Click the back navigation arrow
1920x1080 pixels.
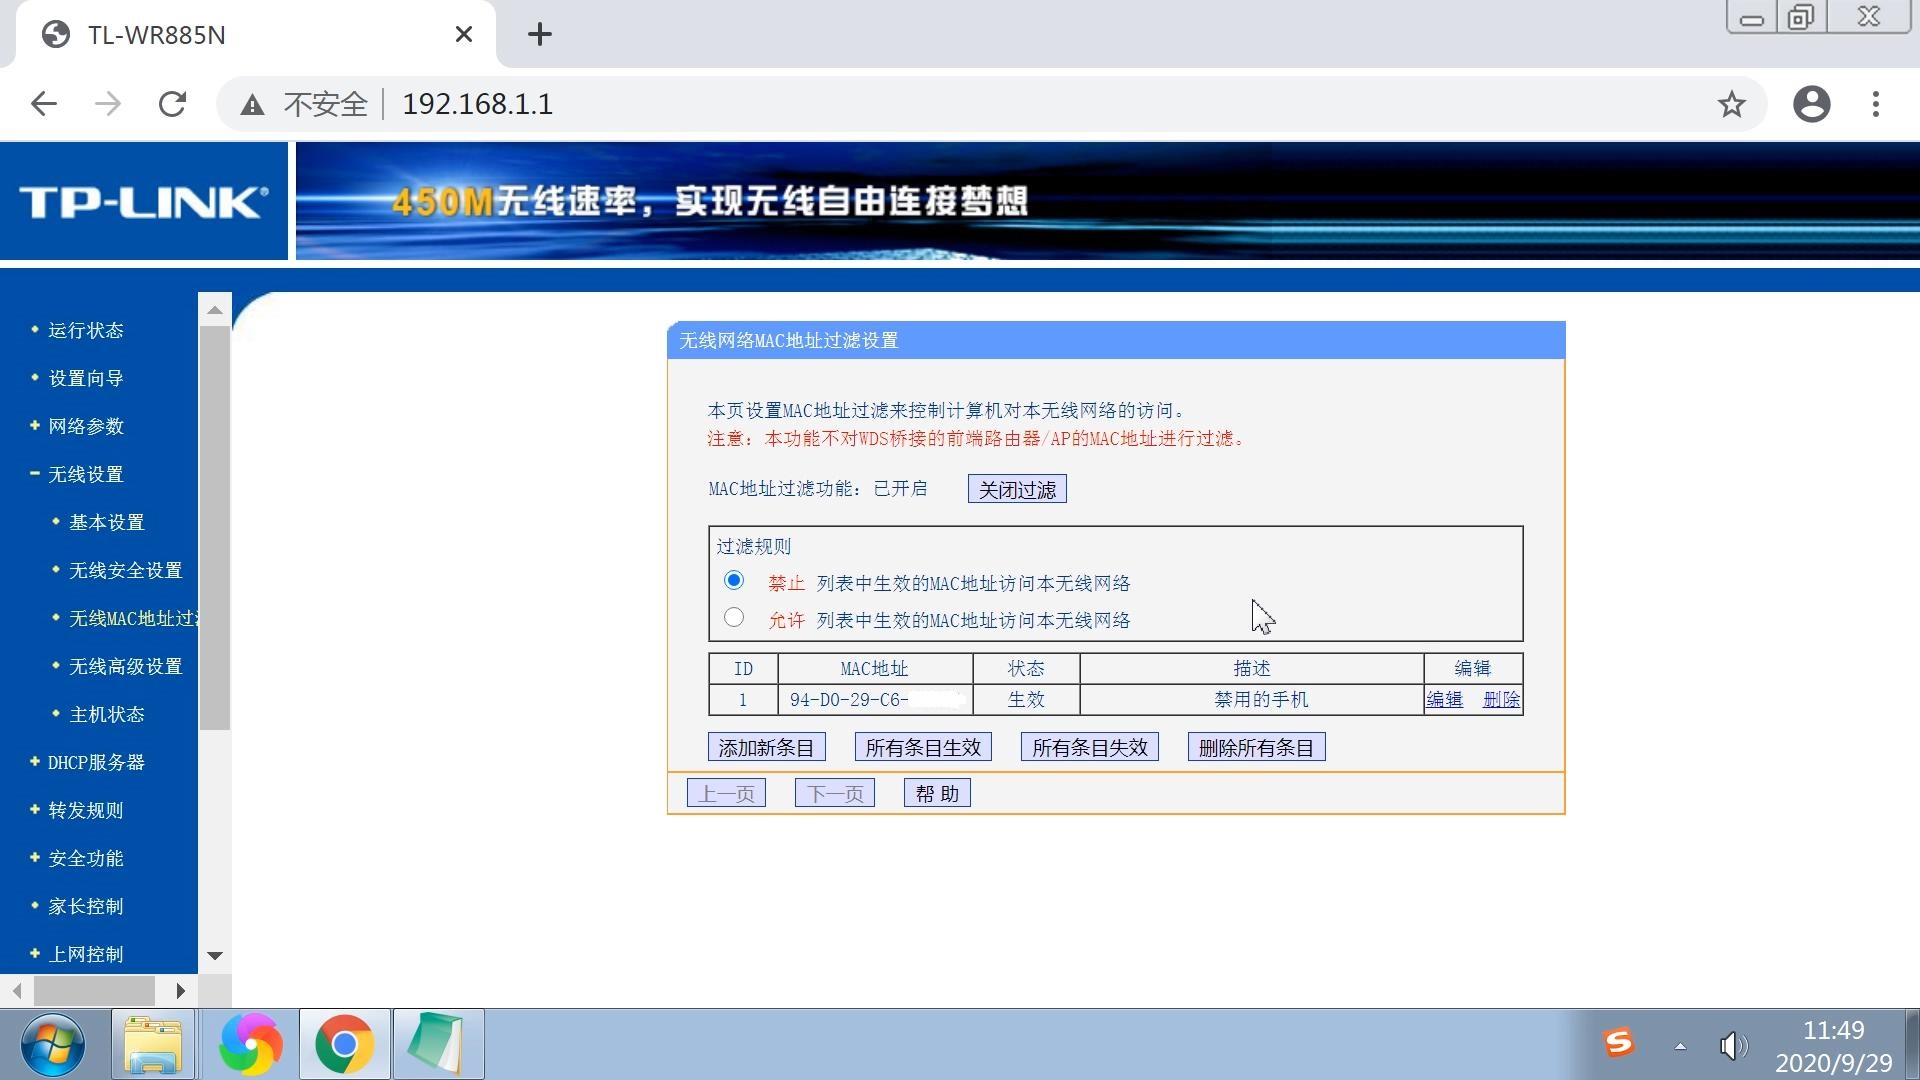click(43, 103)
